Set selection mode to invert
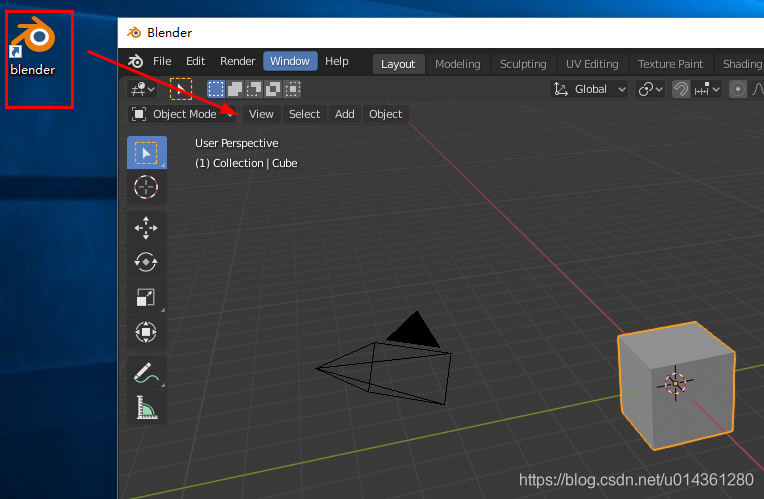The width and height of the screenshot is (764, 499). [x=273, y=89]
